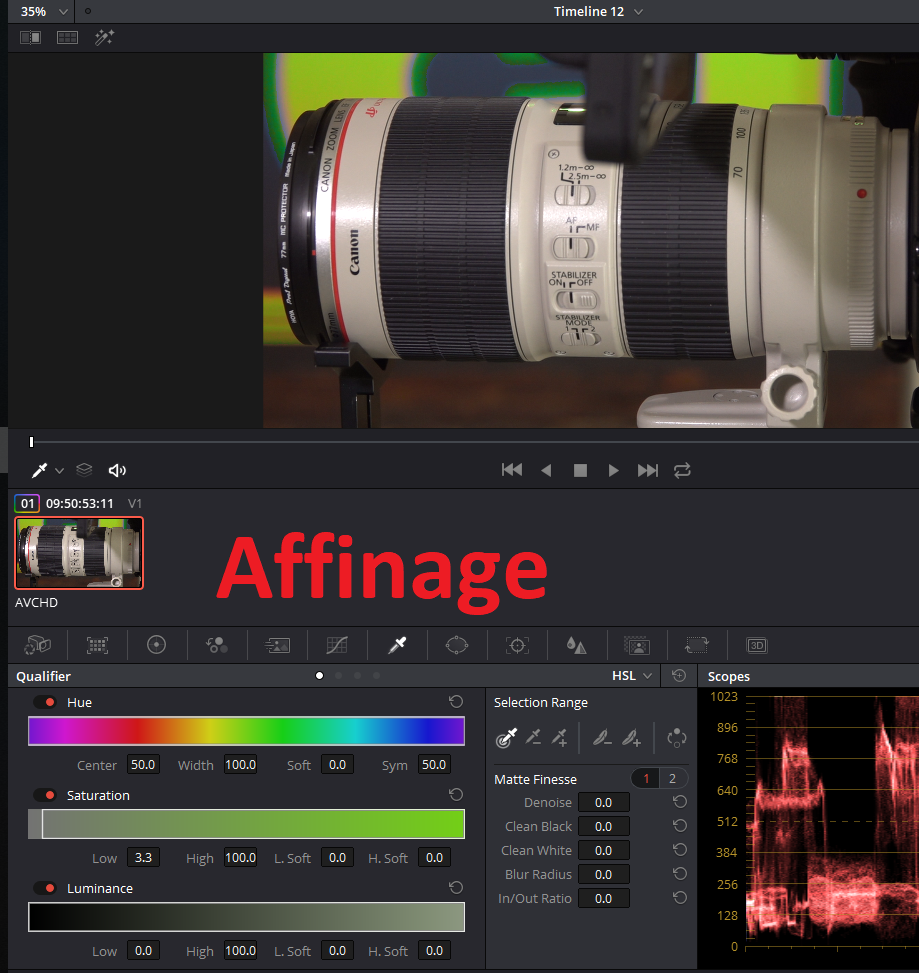The image size is (919, 973).
Task: Select the AVCHD clip thumbnail
Action: click(79, 553)
